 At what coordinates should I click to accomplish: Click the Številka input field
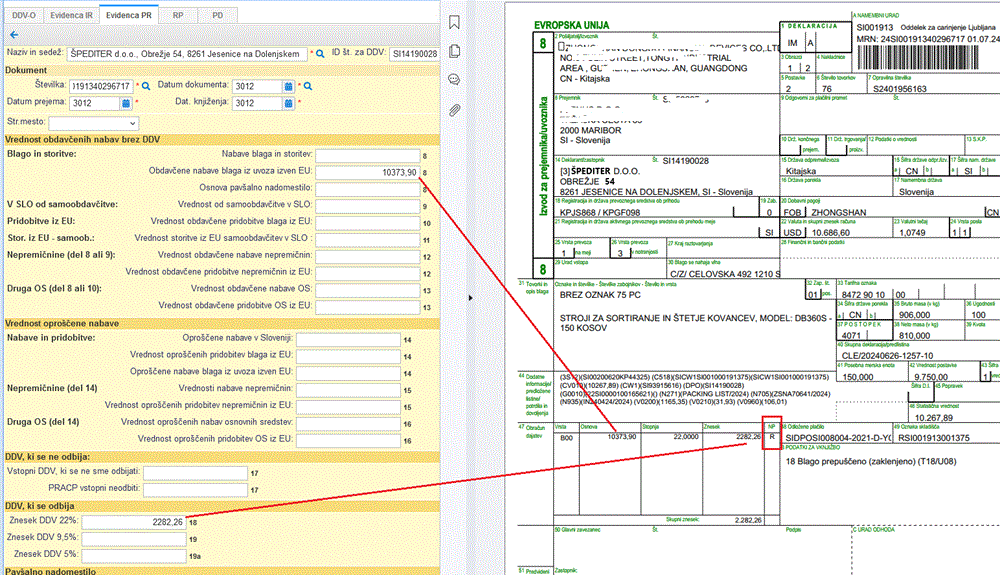pos(101,86)
